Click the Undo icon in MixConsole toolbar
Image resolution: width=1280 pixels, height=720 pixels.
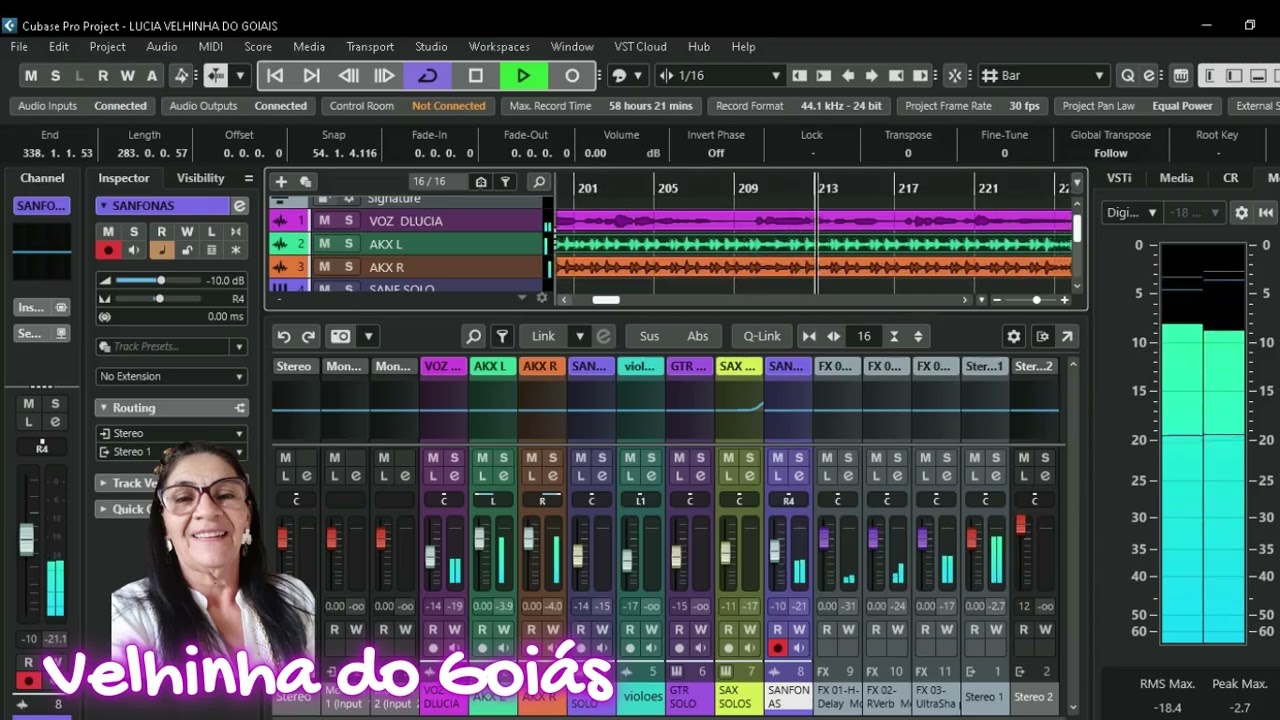click(x=284, y=337)
